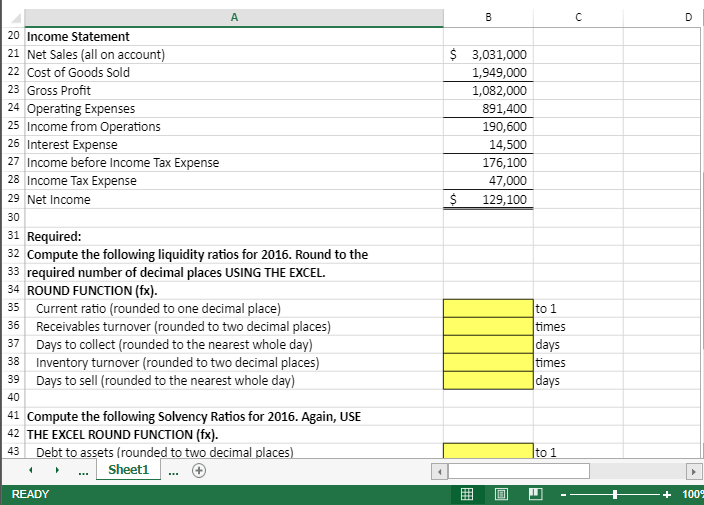The height and width of the screenshot is (505, 704).
Task: Select row 20 header
Action: 13,36
